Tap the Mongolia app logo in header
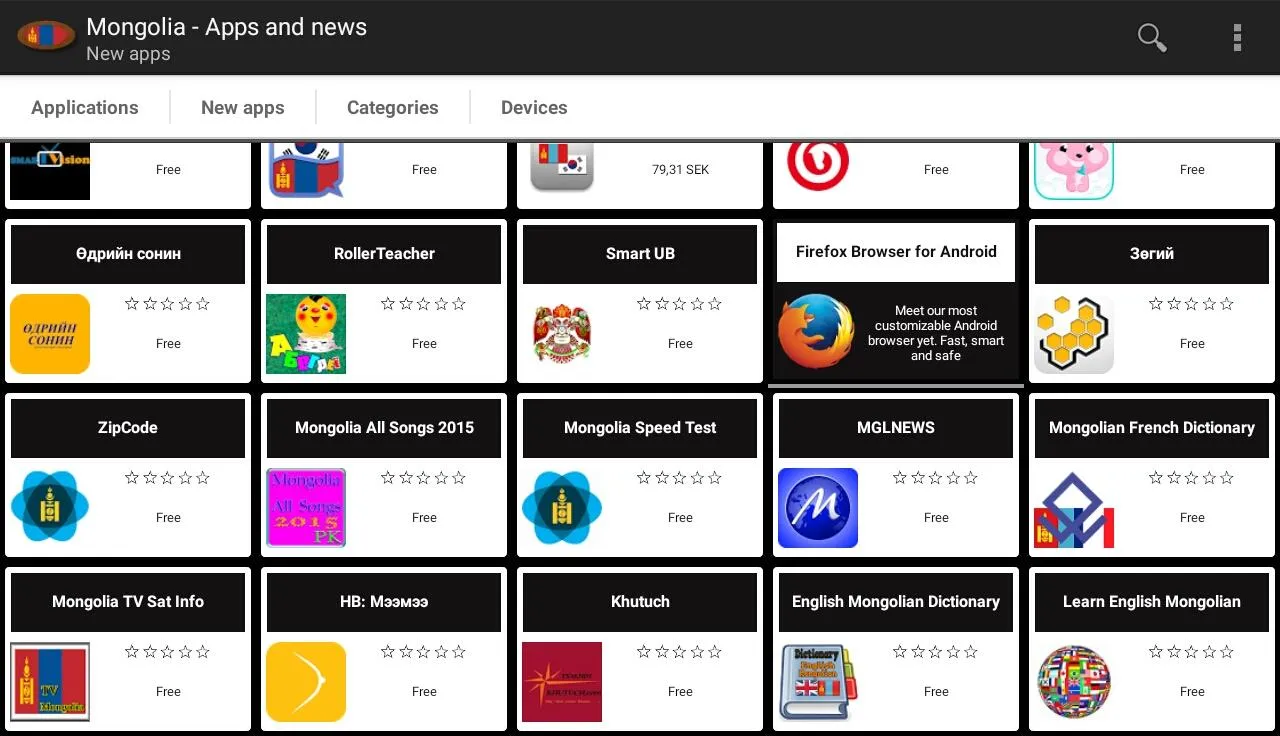The image size is (1280, 736). [46, 37]
